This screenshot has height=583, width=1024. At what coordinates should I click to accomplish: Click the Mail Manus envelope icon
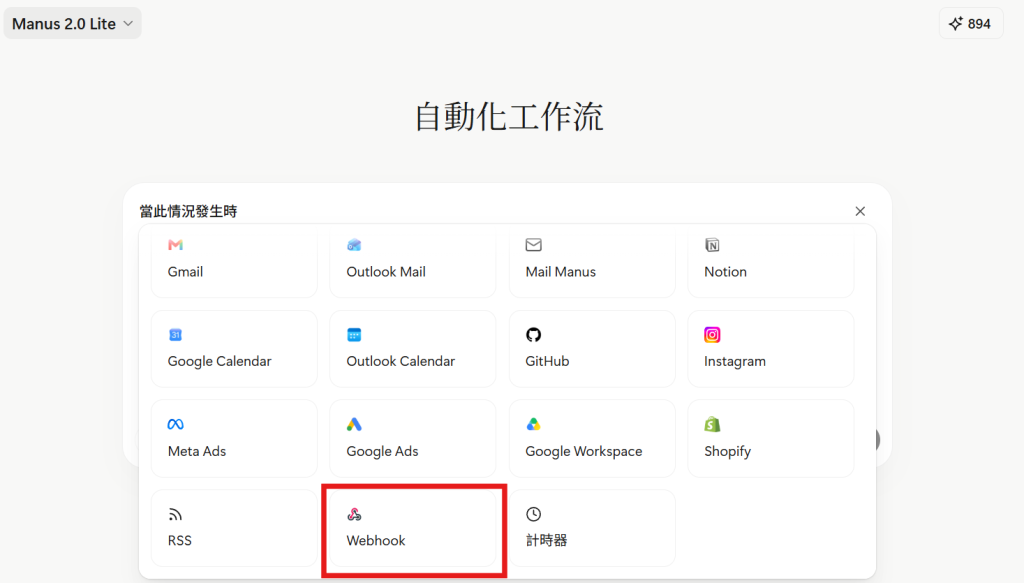(534, 245)
